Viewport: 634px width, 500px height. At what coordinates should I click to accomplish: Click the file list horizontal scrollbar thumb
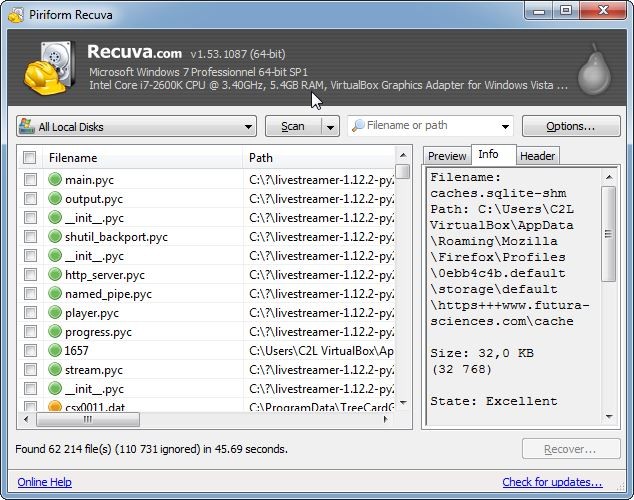(x=88, y=419)
